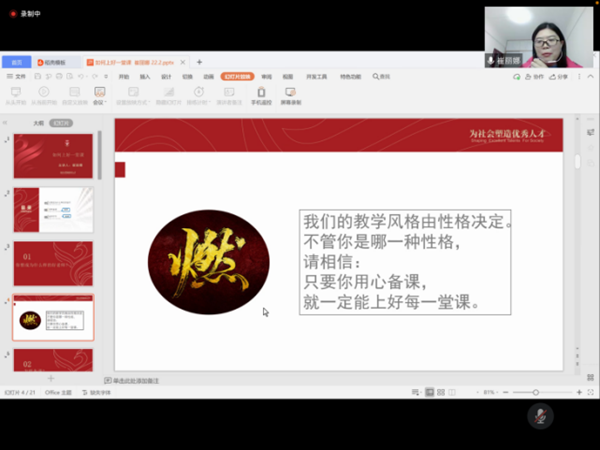Click the add new slide plus icon
600x450 pixels.
[x=50, y=379]
